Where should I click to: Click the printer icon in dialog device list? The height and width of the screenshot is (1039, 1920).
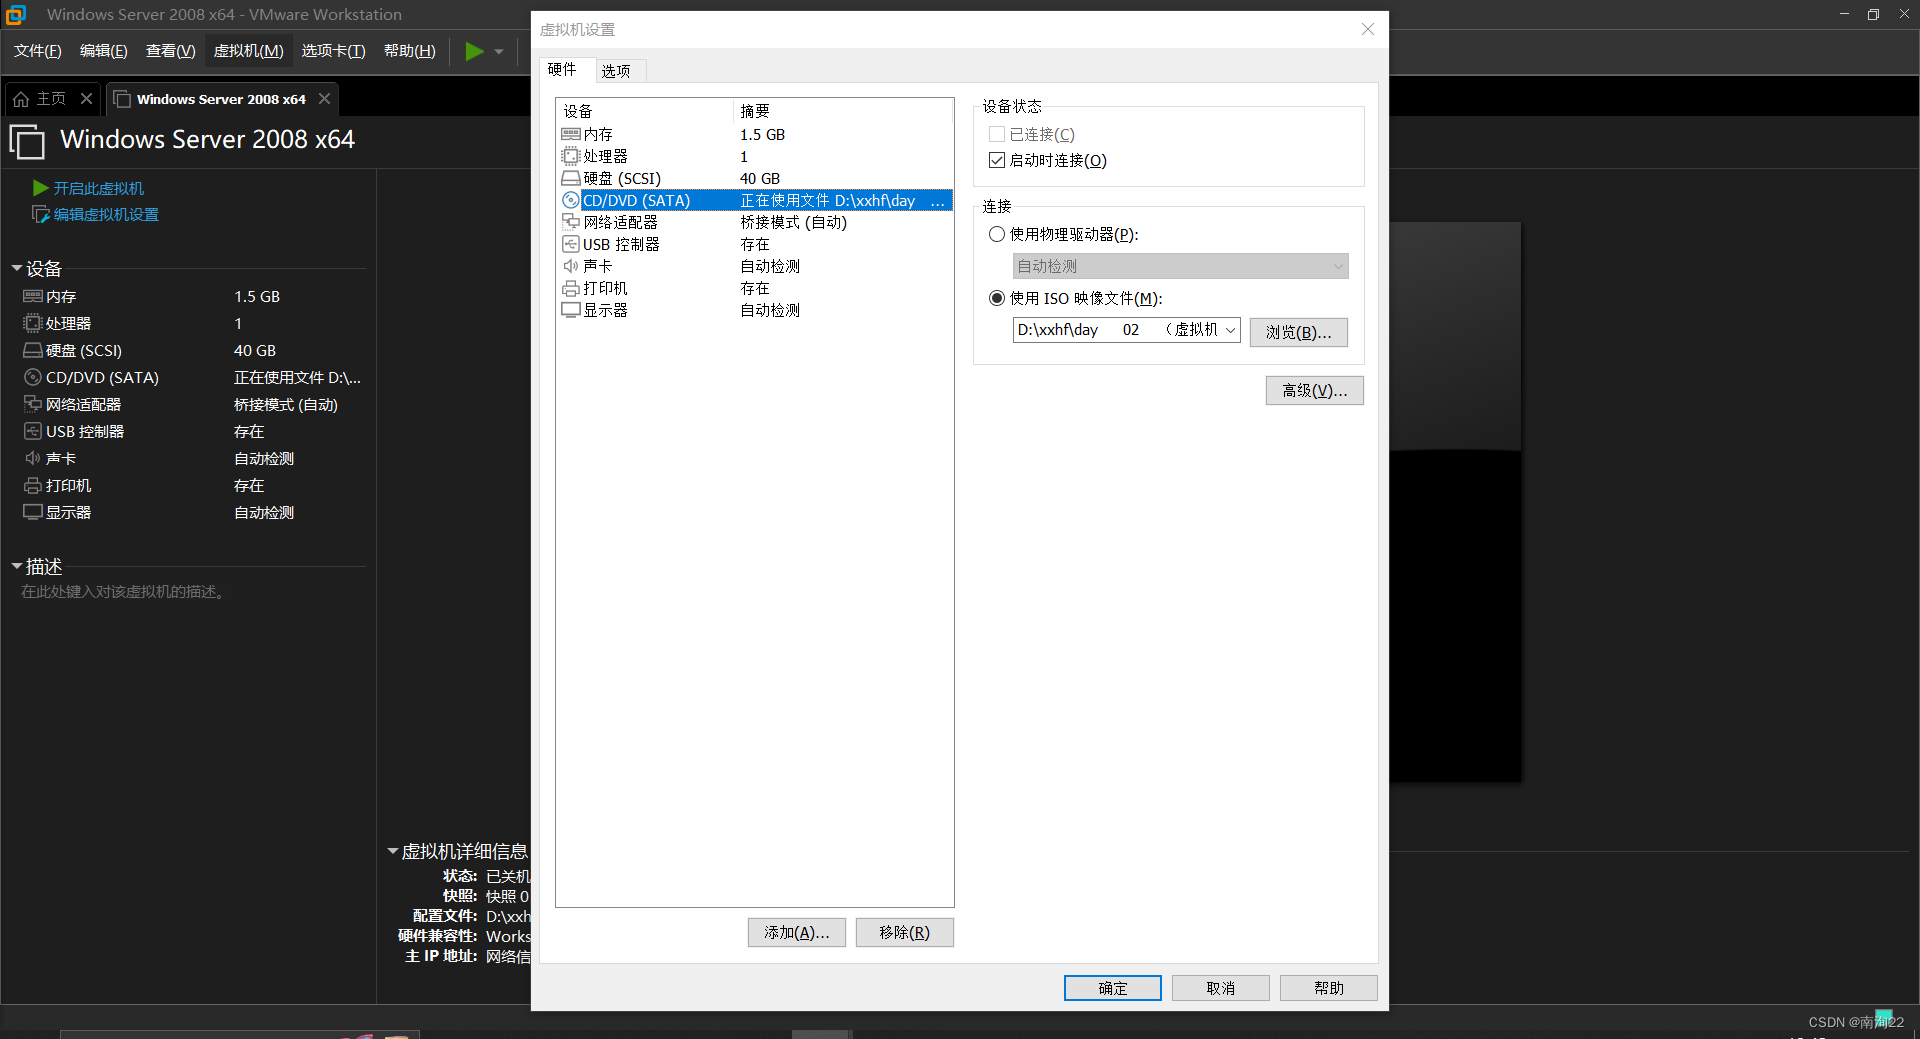[571, 288]
